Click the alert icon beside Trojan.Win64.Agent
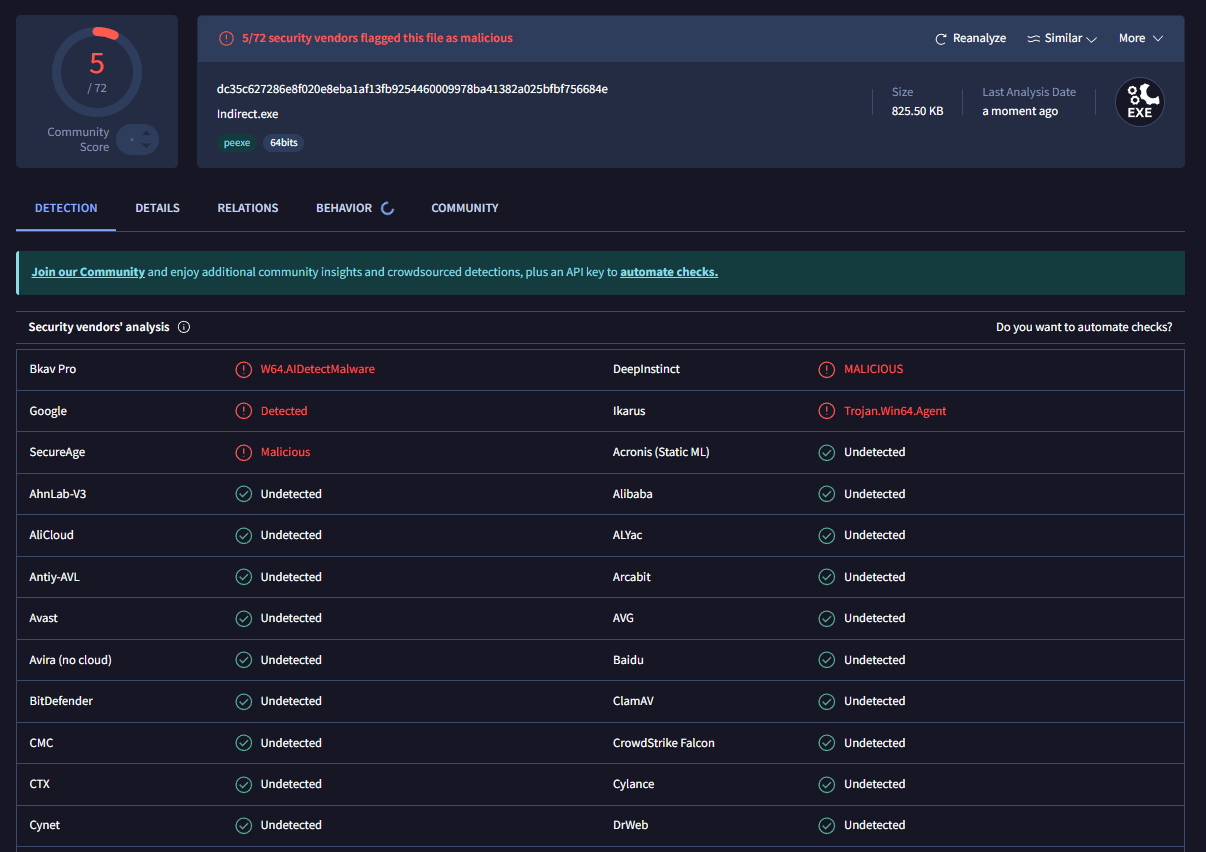The height and width of the screenshot is (852, 1206). tap(826, 411)
